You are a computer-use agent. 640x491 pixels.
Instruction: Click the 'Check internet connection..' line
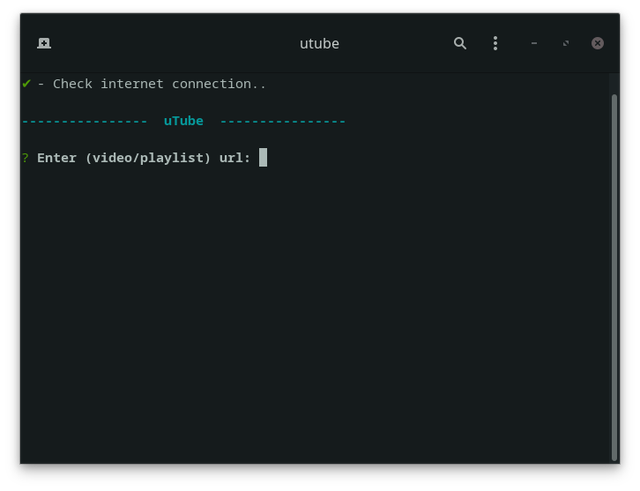click(159, 84)
